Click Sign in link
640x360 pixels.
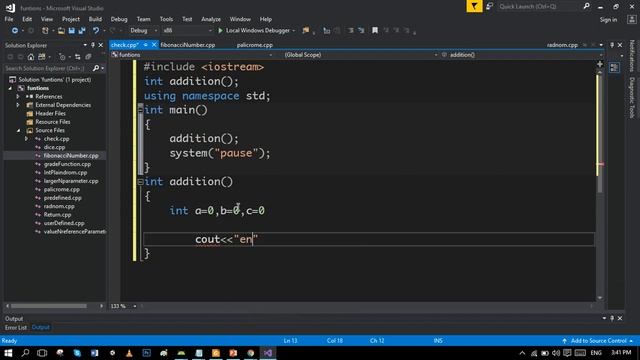point(608,20)
